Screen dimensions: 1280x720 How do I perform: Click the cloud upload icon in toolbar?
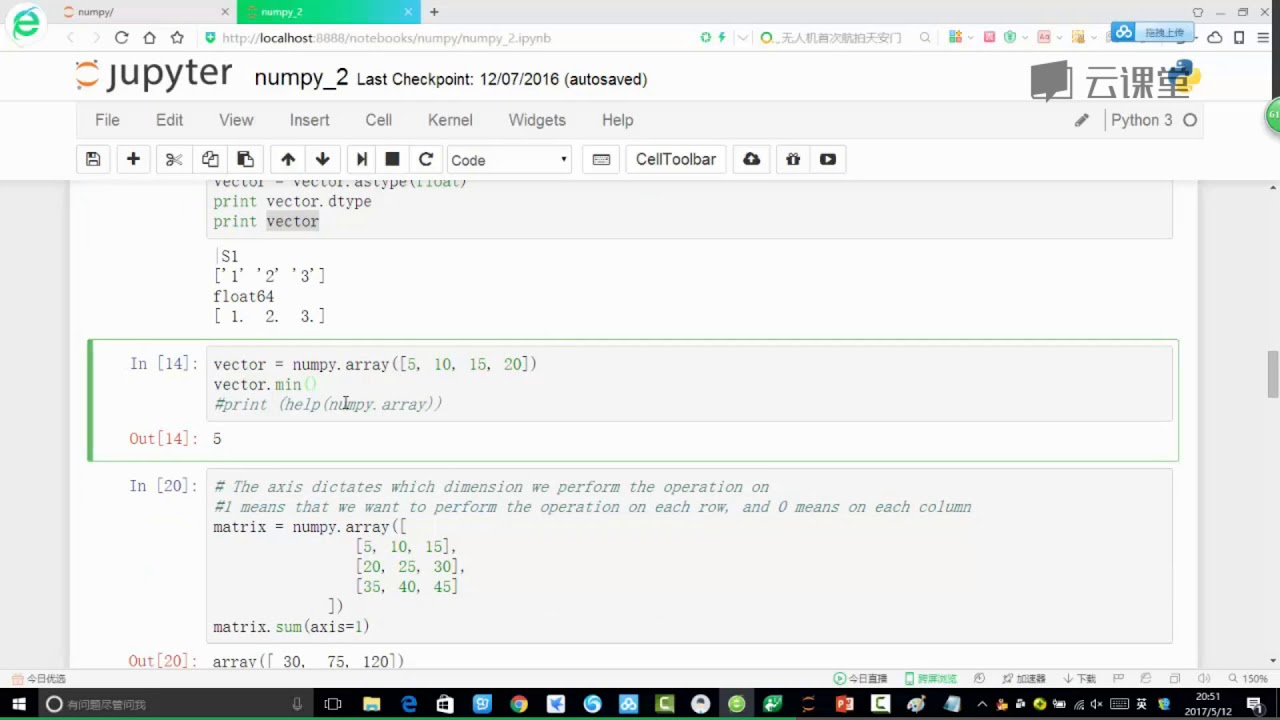752,159
